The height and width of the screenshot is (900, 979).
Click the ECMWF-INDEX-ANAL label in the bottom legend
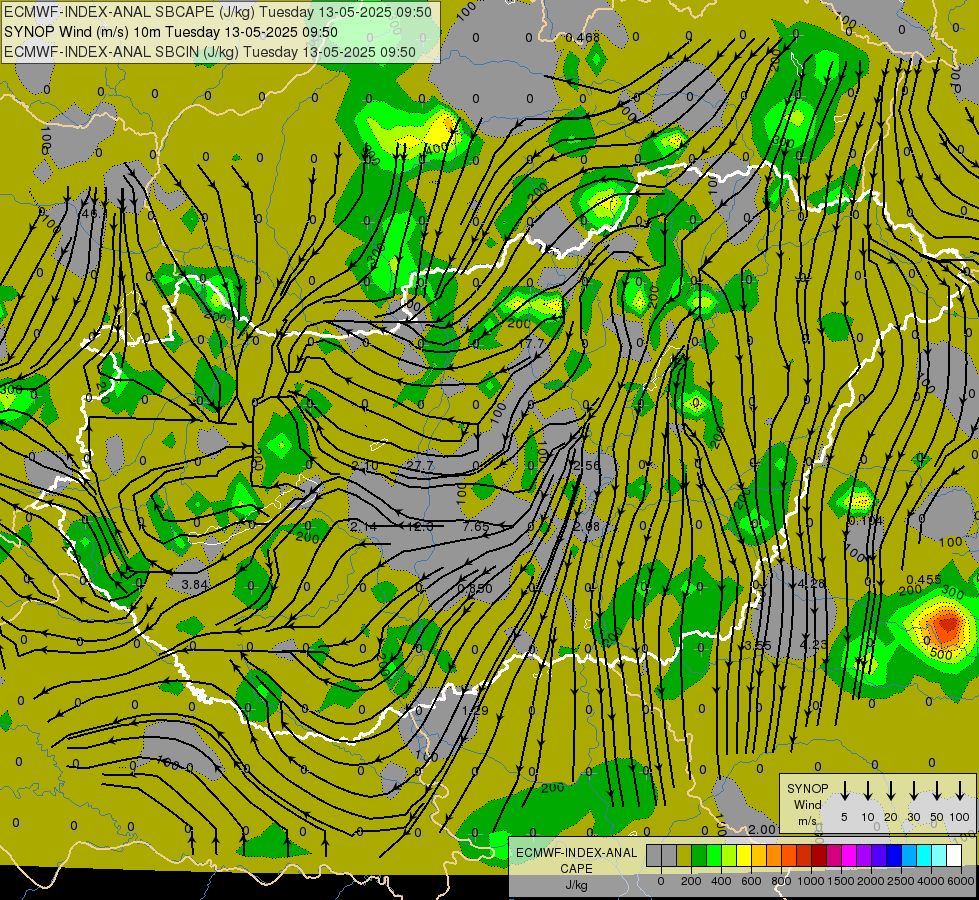576,853
